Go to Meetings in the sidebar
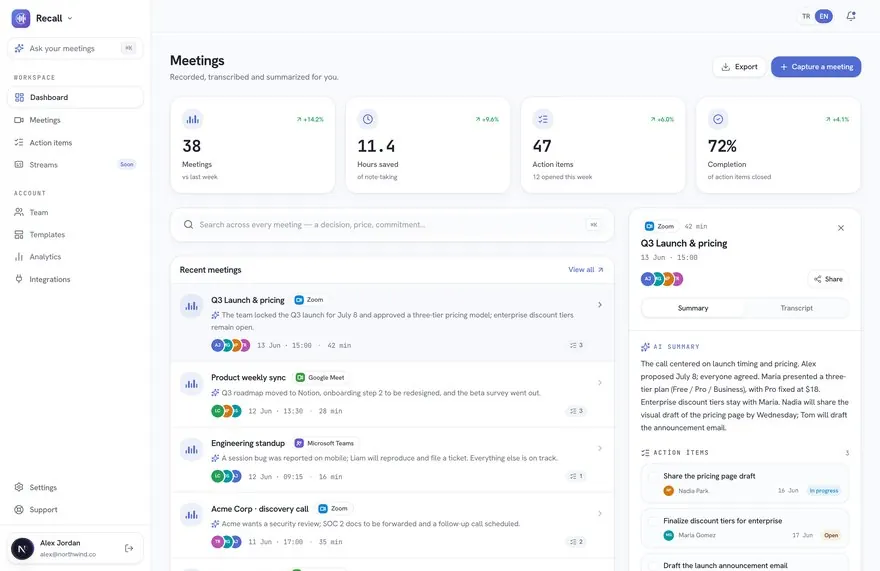Image resolution: width=880 pixels, height=571 pixels. coord(75,120)
